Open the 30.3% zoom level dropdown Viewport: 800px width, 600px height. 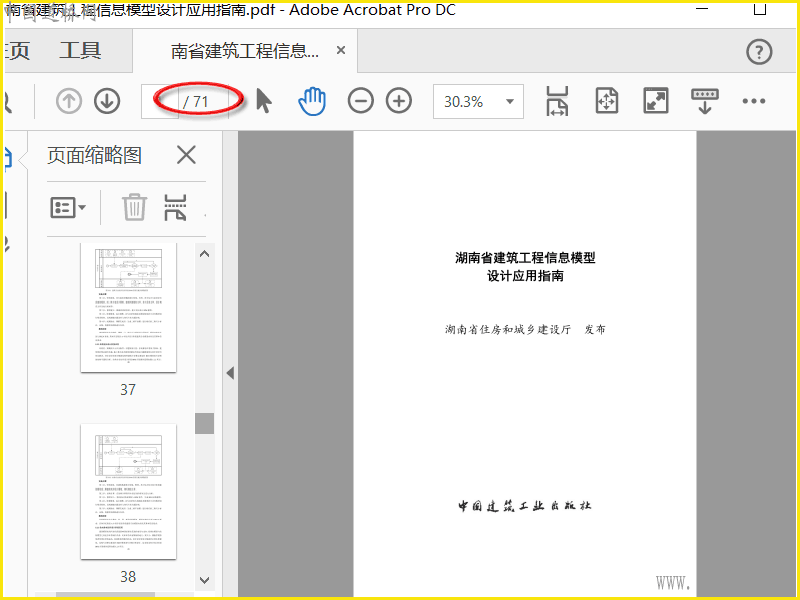[x=478, y=102]
